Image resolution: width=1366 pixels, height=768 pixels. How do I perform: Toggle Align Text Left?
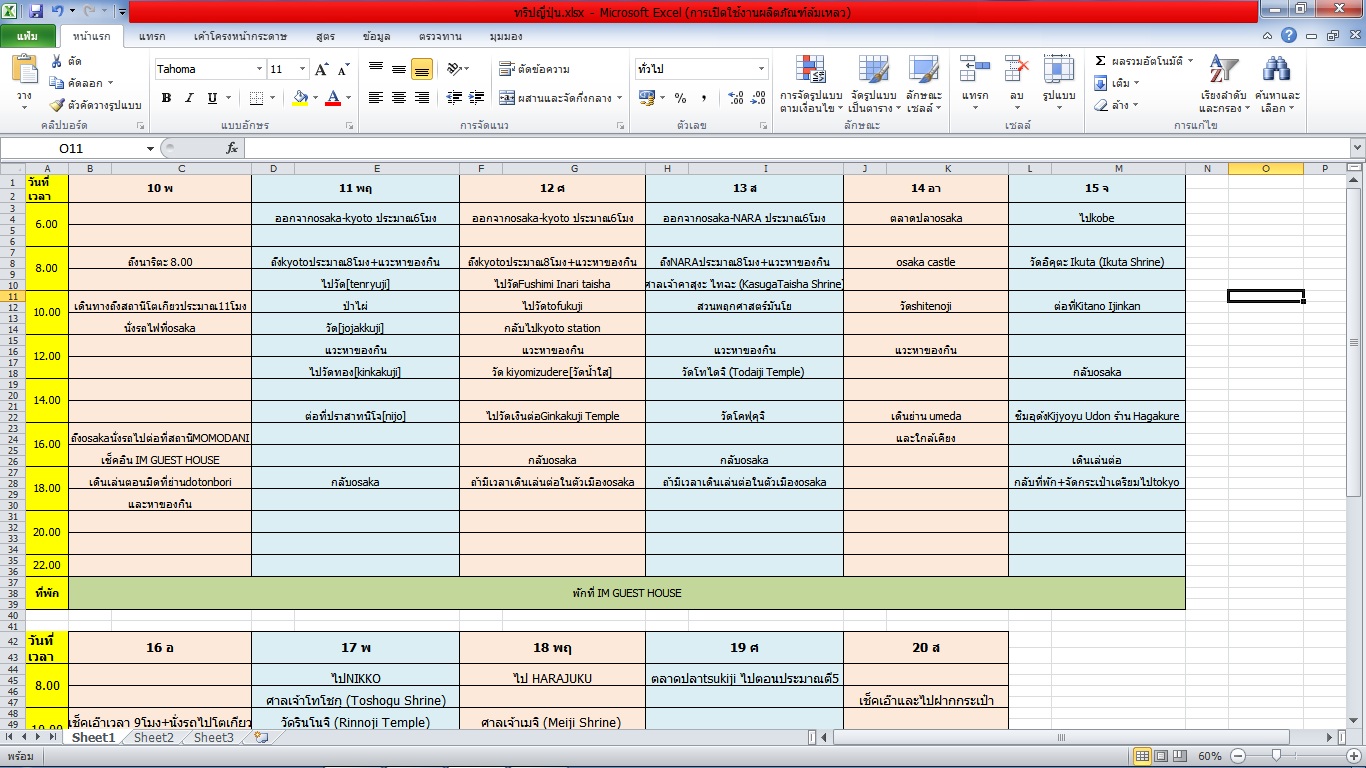click(x=376, y=98)
